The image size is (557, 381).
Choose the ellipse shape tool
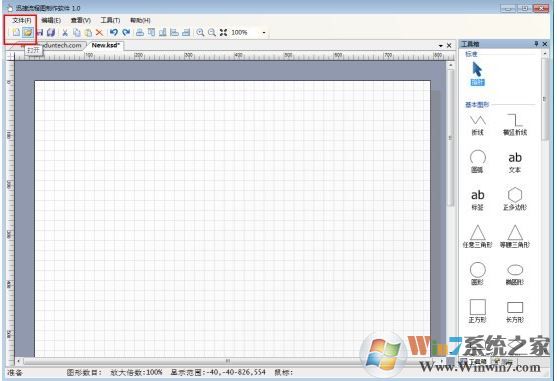coord(515,274)
